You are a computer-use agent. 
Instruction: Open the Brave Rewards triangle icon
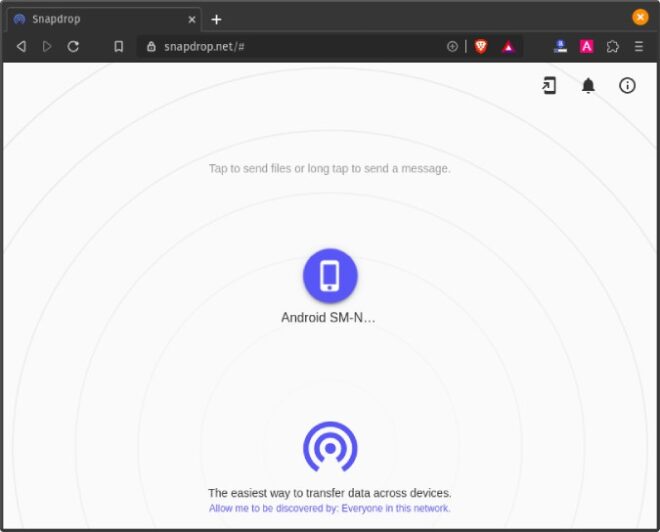tap(508, 47)
